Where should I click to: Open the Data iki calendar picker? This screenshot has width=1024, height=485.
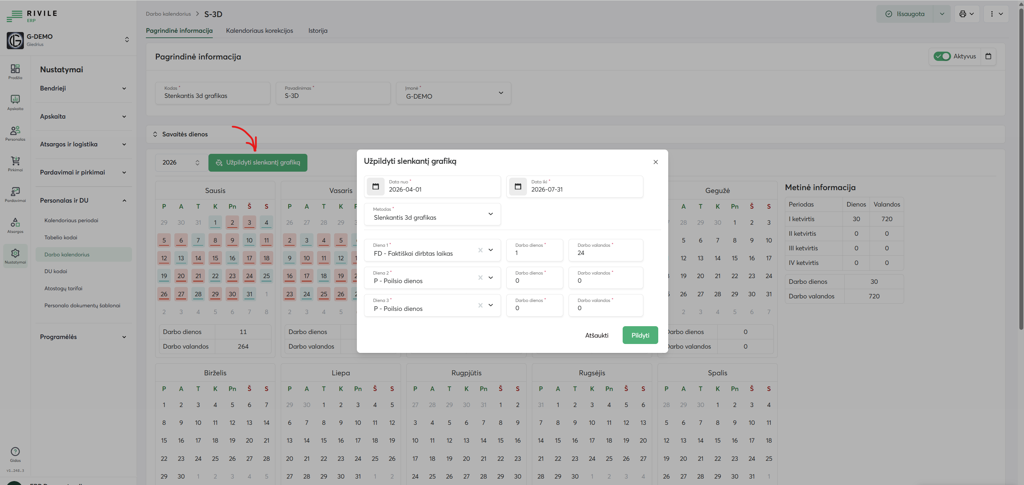tap(518, 187)
